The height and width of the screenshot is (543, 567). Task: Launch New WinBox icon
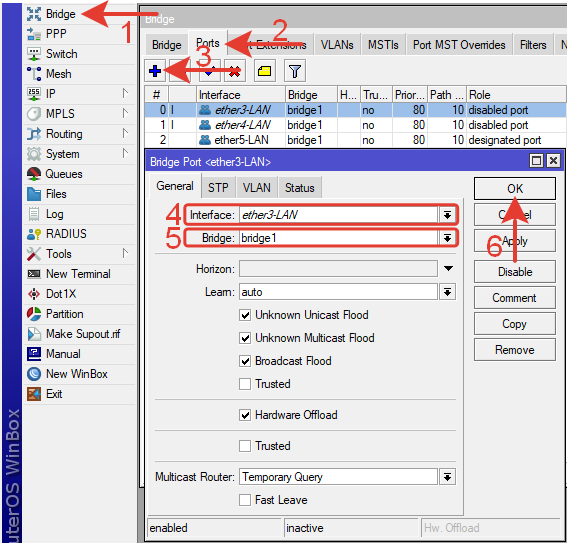tap(34, 374)
